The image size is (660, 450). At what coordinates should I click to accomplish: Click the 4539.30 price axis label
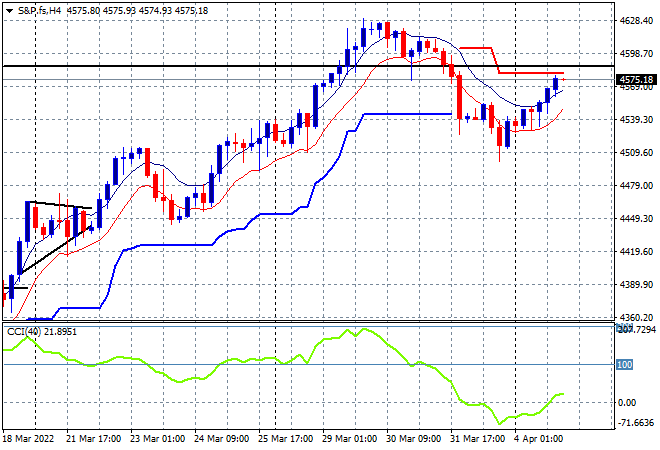coord(636,120)
